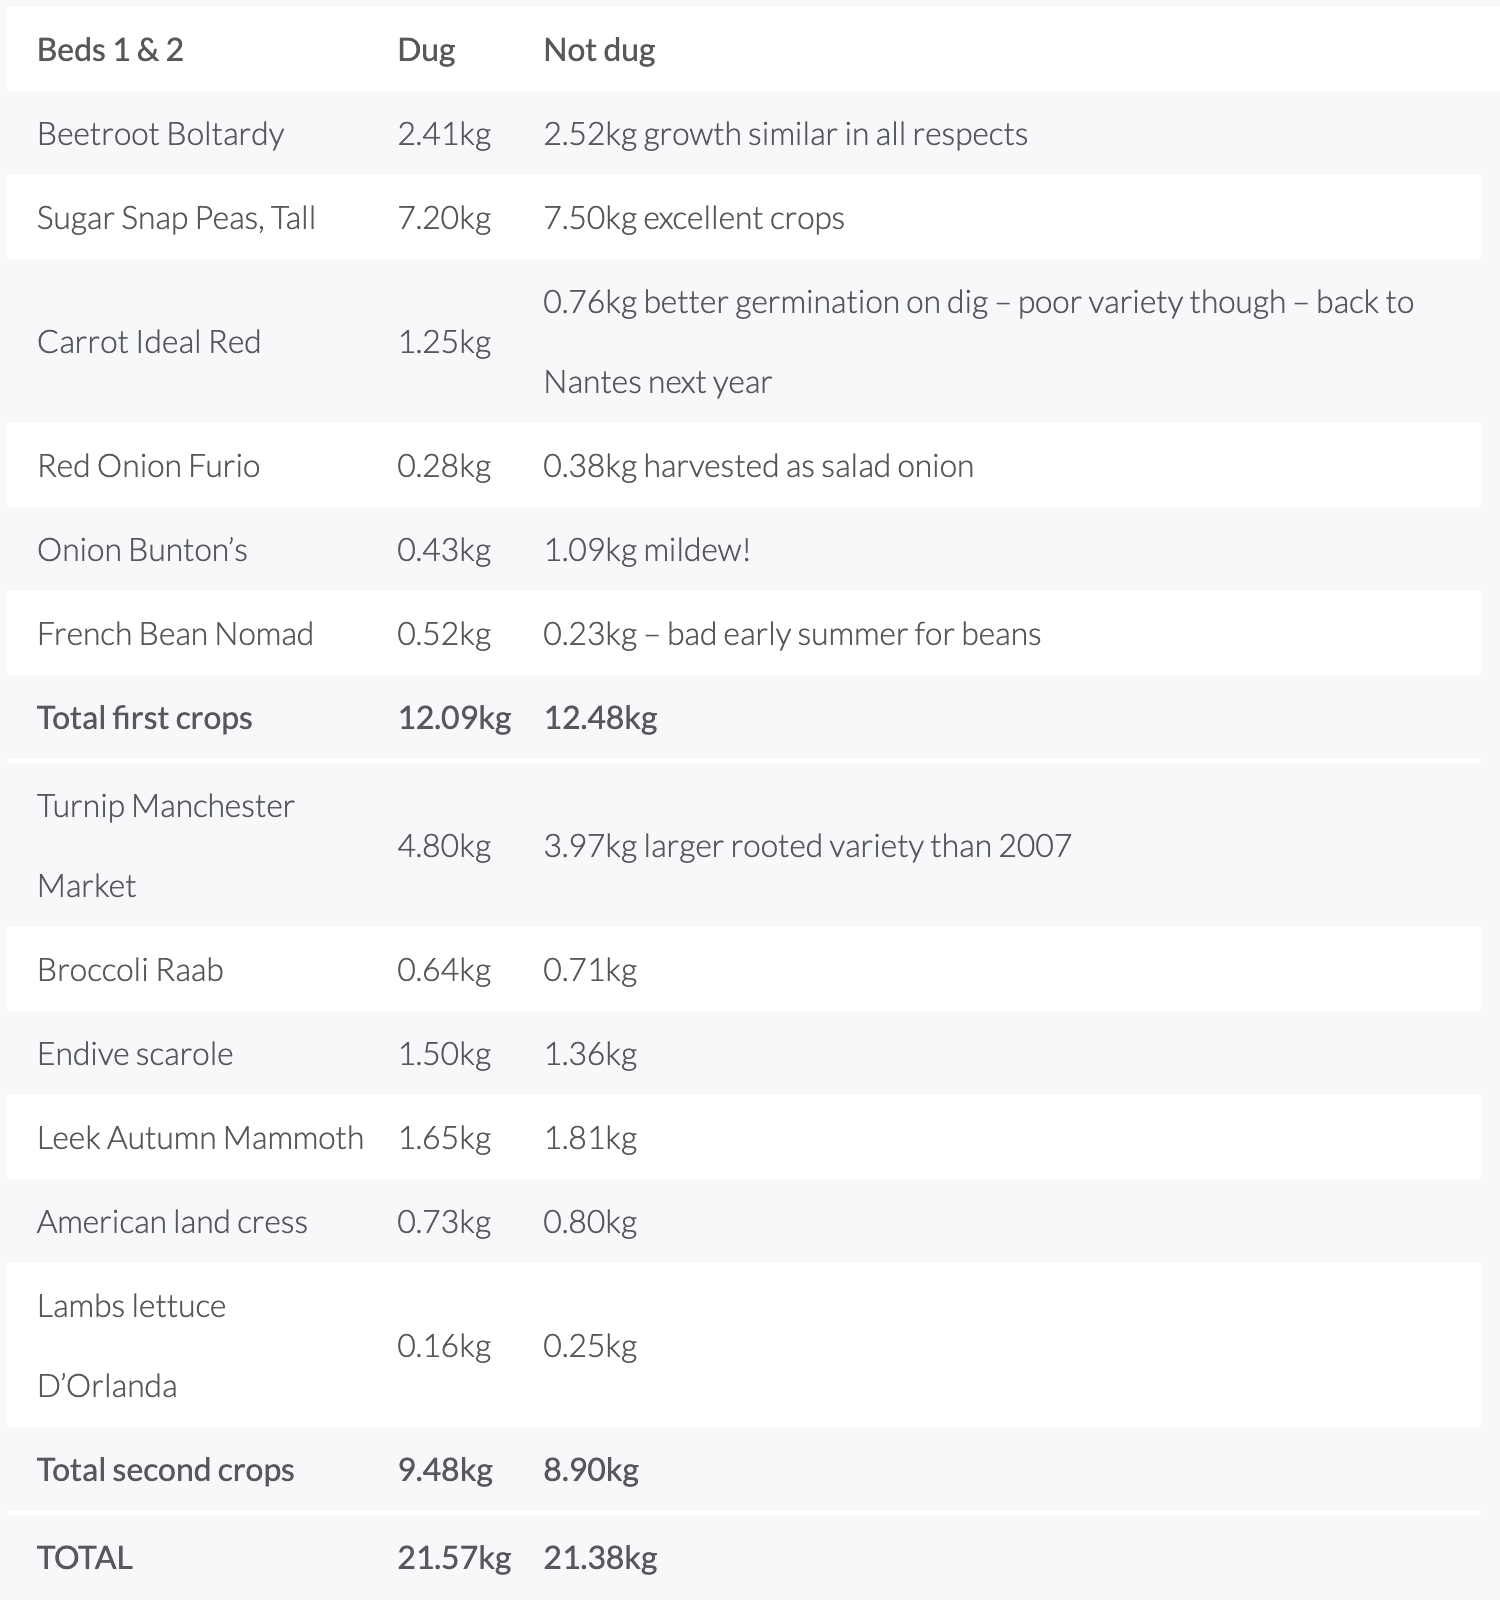
Task: Click the 'Total second crops' label
Action: (165, 1470)
